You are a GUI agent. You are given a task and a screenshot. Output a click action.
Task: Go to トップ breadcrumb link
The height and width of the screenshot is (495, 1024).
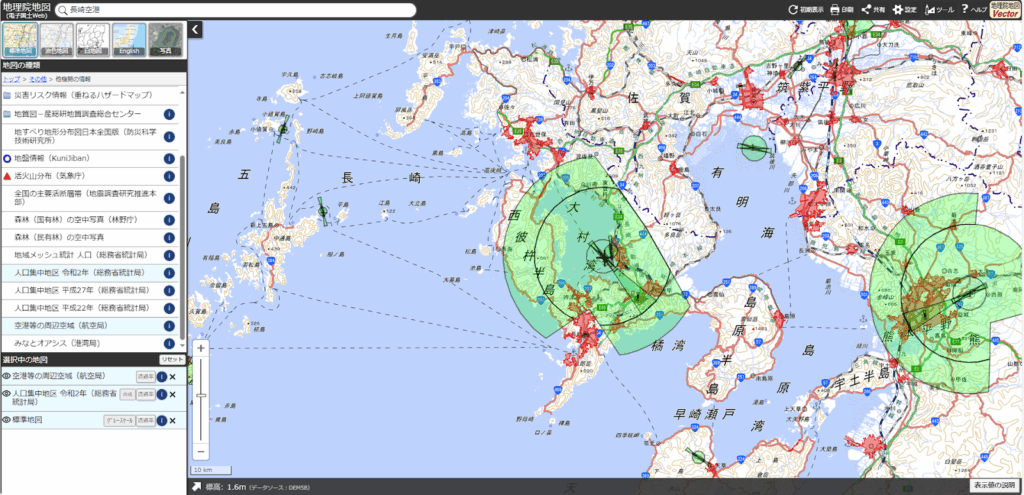click(x=12, y=78)
